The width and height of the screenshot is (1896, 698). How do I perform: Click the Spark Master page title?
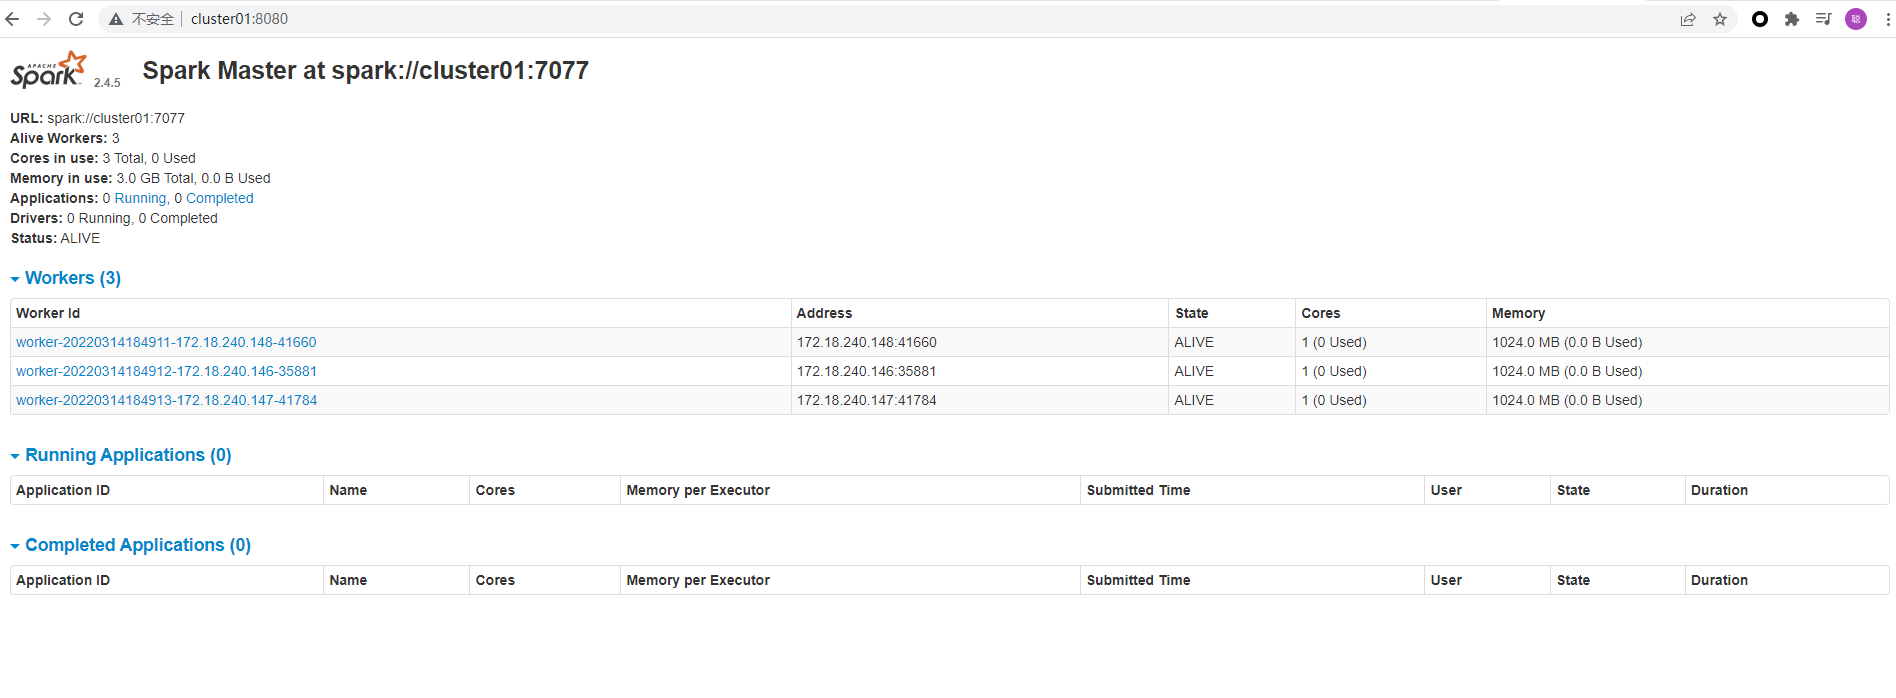[365, 70]
